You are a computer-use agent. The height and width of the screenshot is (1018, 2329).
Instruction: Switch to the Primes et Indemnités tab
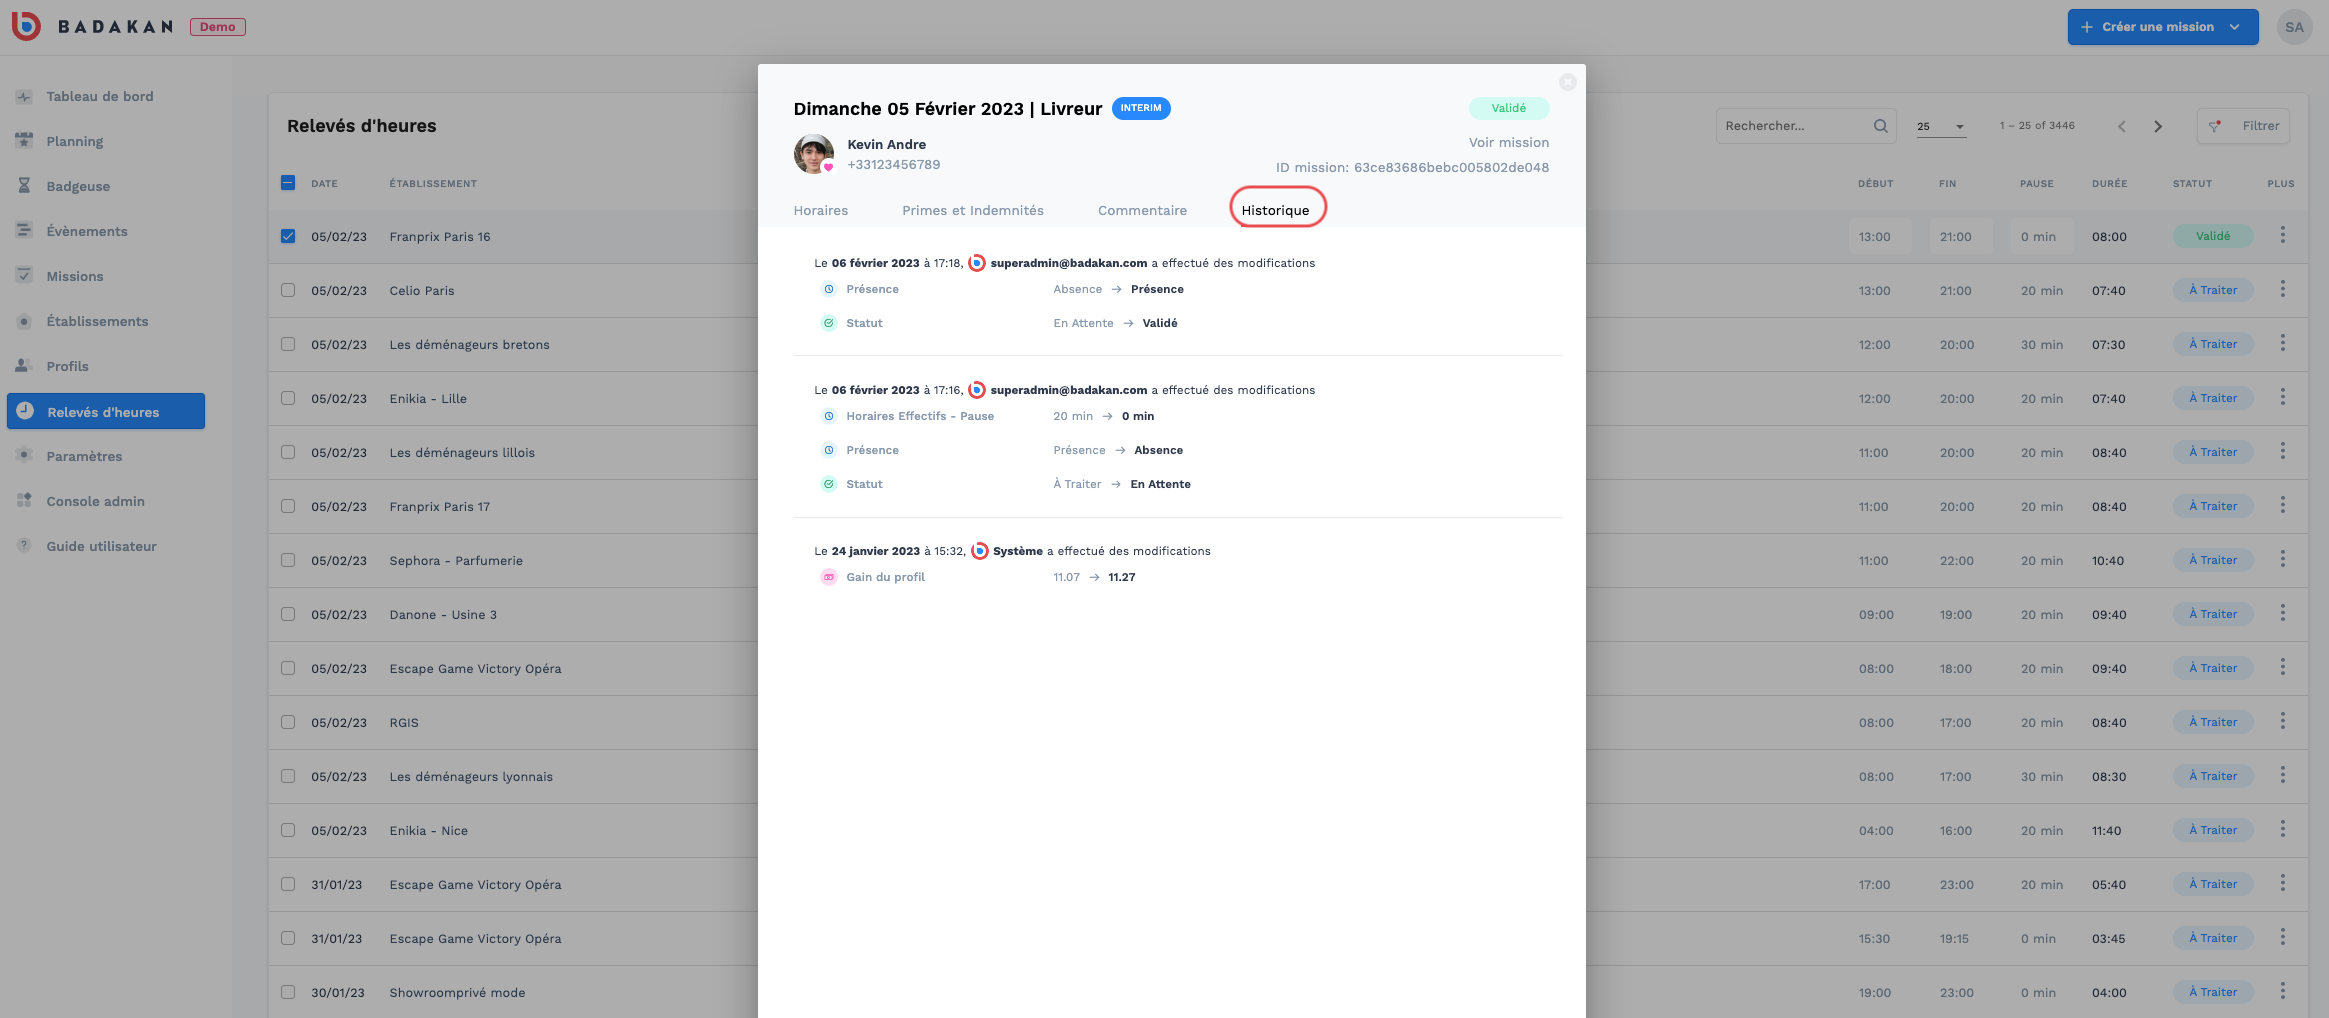pos(973,211)
